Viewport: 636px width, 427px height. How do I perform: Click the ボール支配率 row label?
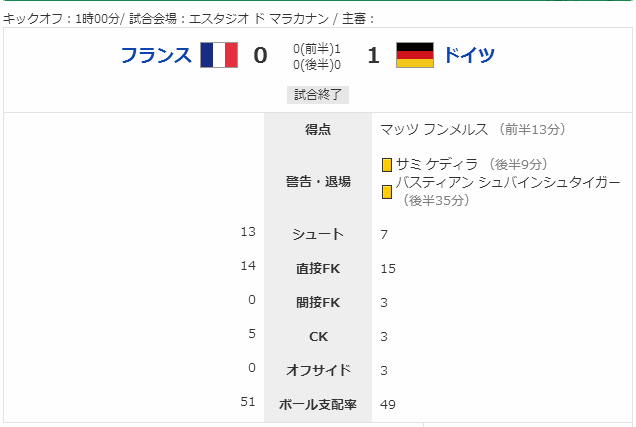pyautogui.click(x=318, y=404)
